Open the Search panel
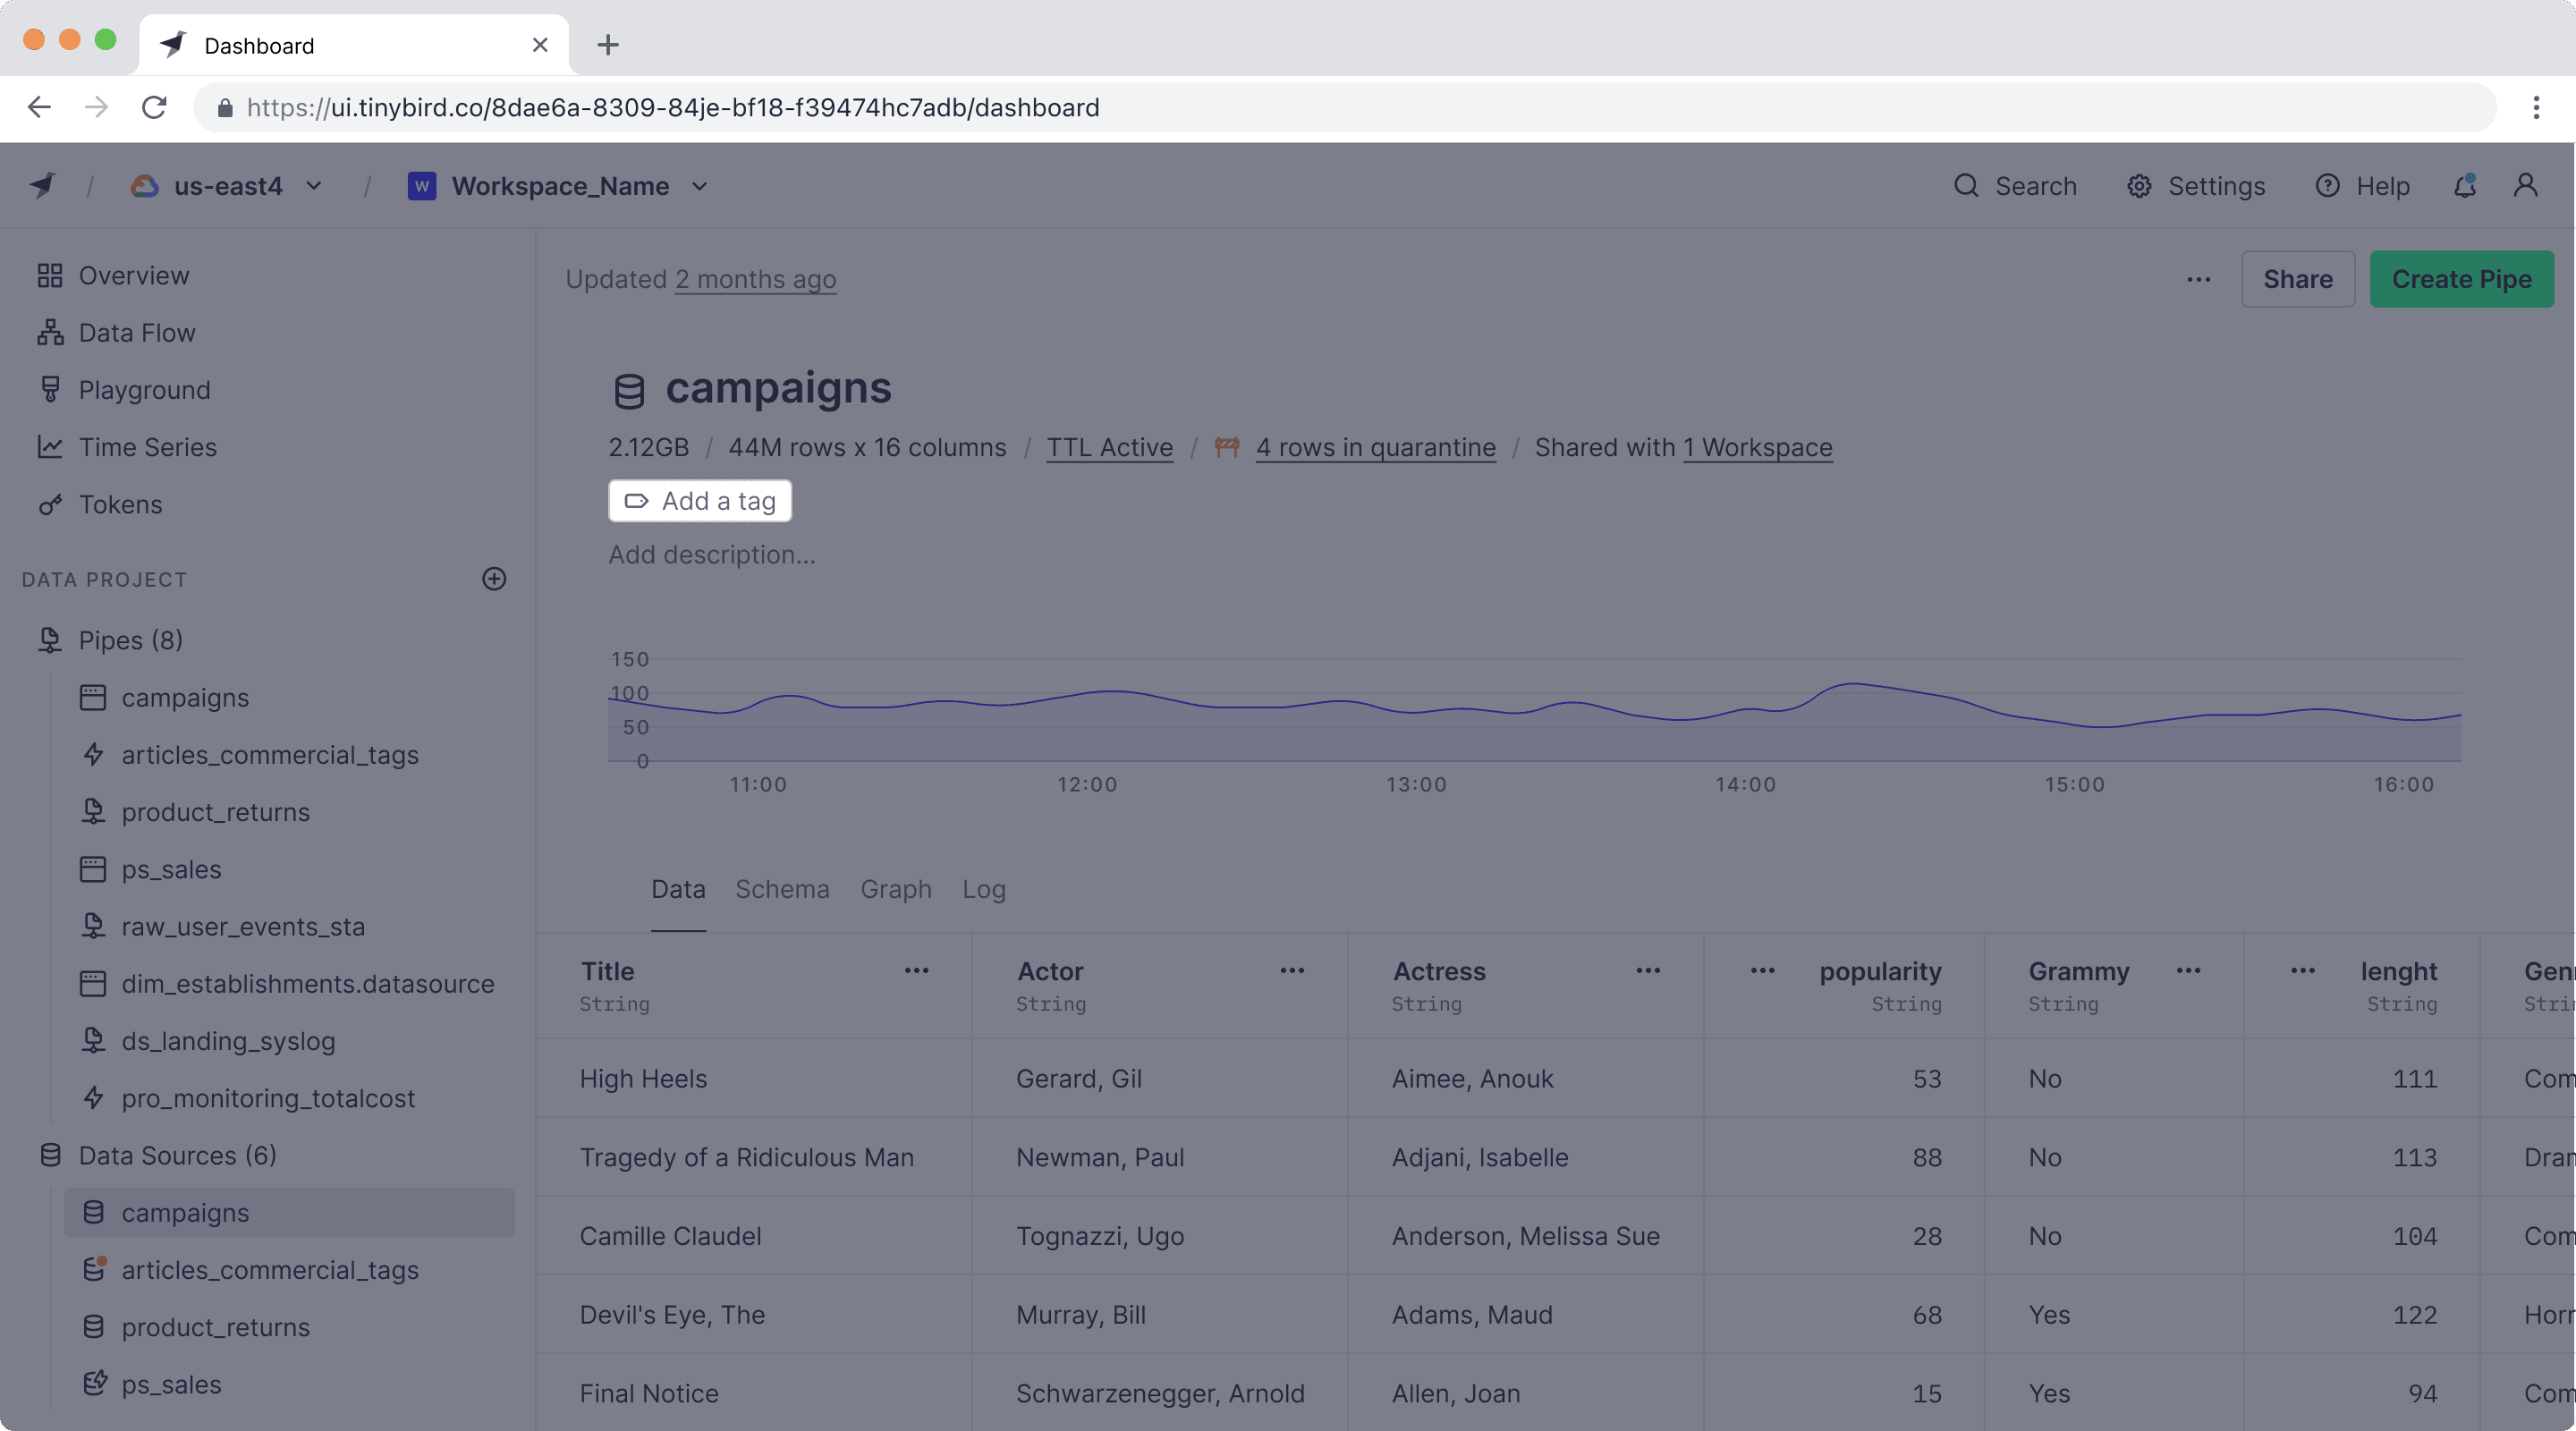The height and width of the screenshot is (1431, 2576). pos(2014,185)
